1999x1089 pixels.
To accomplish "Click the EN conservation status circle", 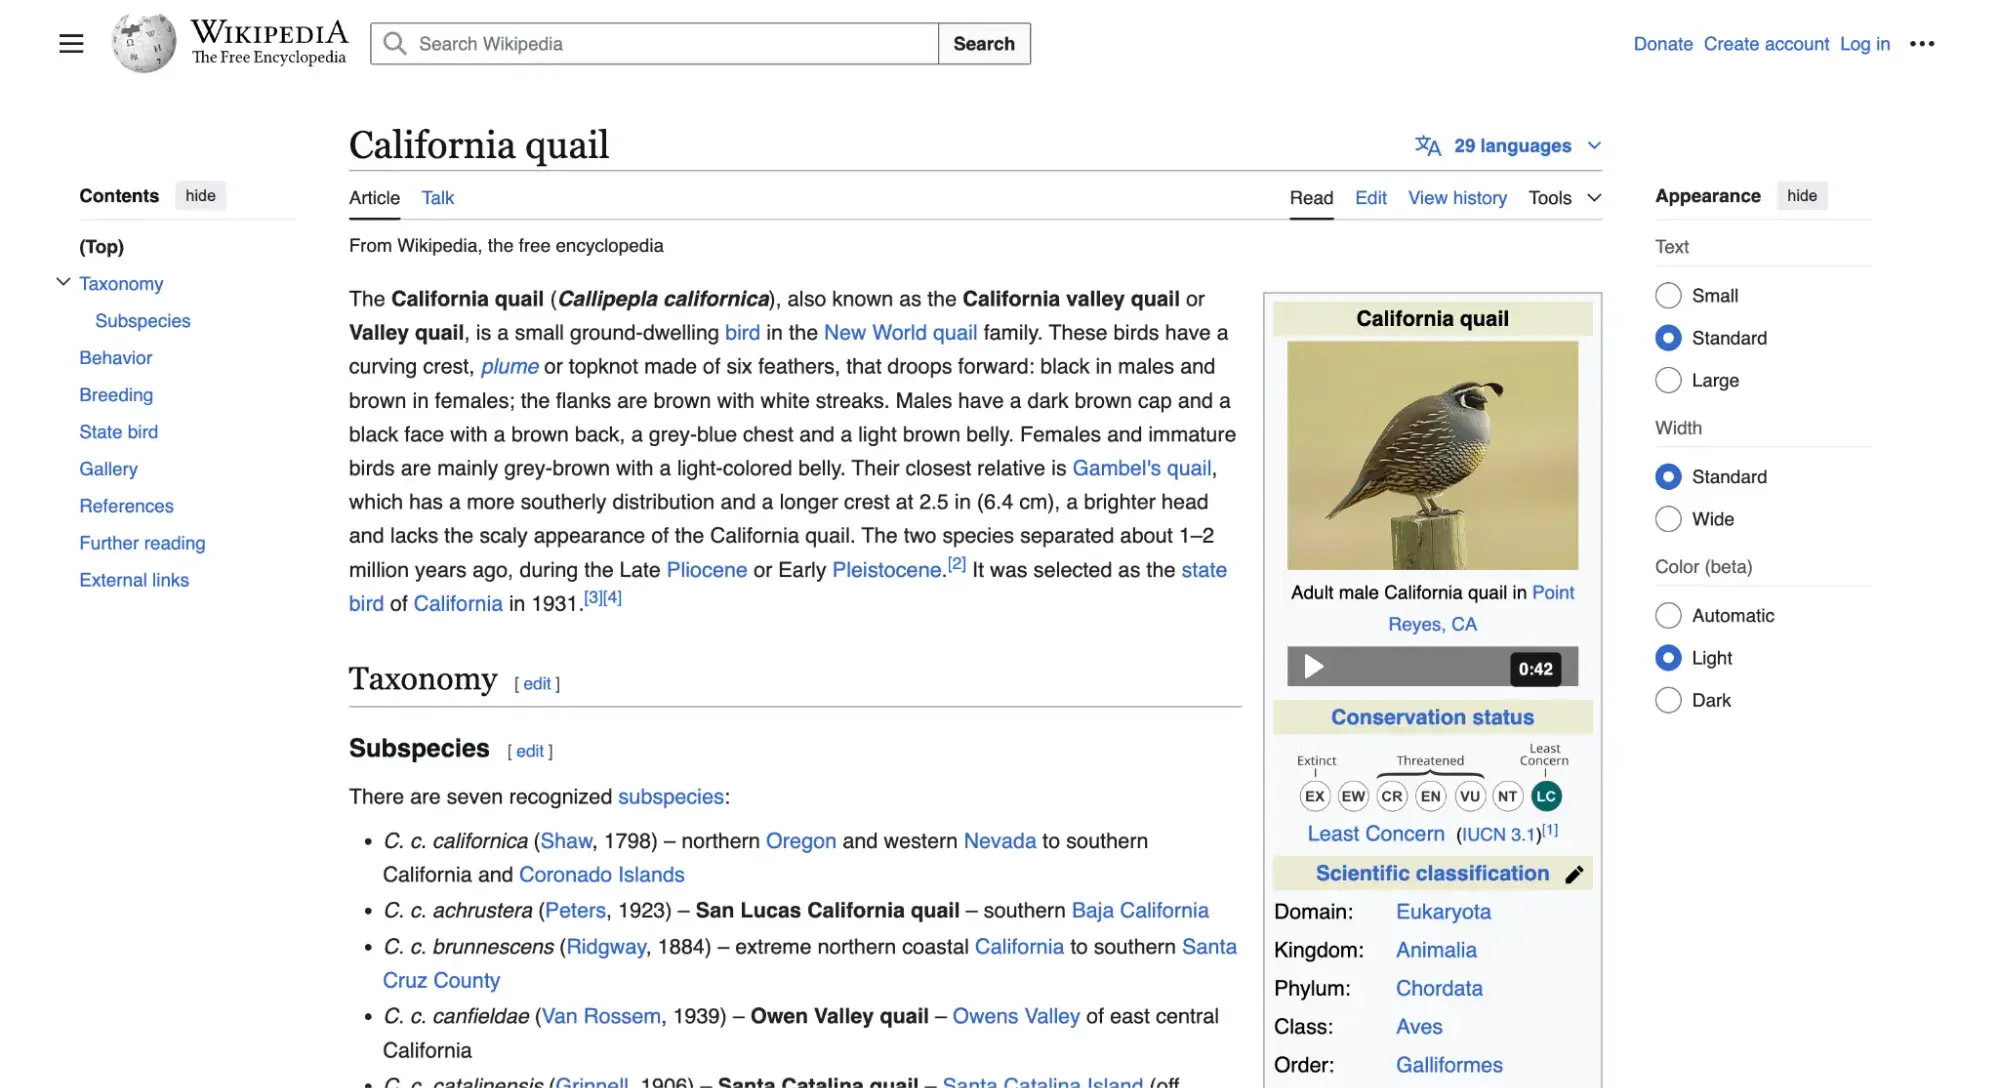I will click(x=1430, y=797).
